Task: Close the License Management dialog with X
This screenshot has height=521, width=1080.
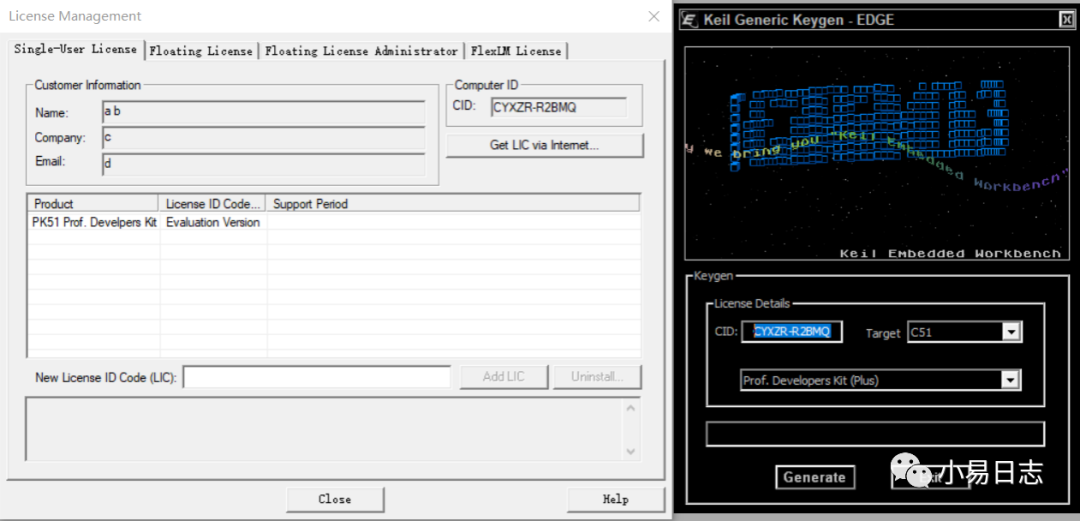Action: click(x=654, y=17)
